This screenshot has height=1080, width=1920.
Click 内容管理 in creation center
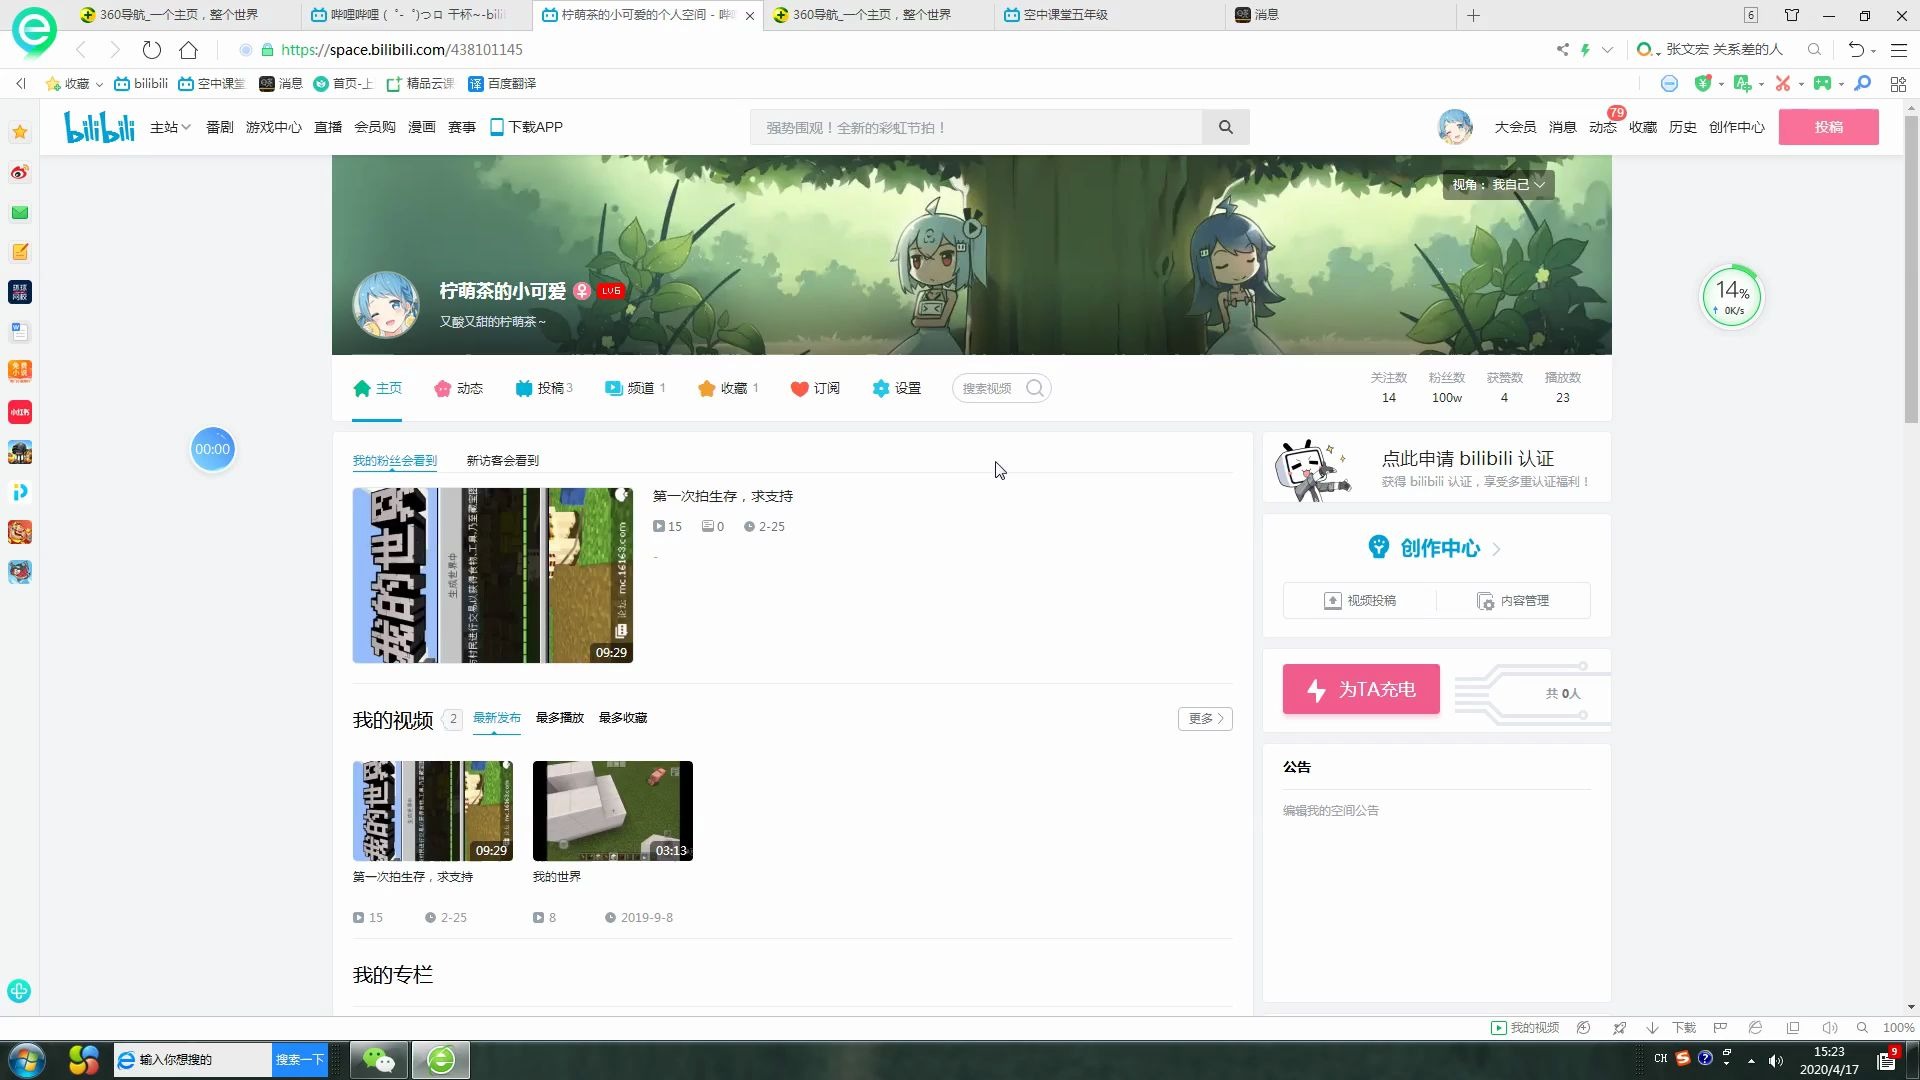1513,600
